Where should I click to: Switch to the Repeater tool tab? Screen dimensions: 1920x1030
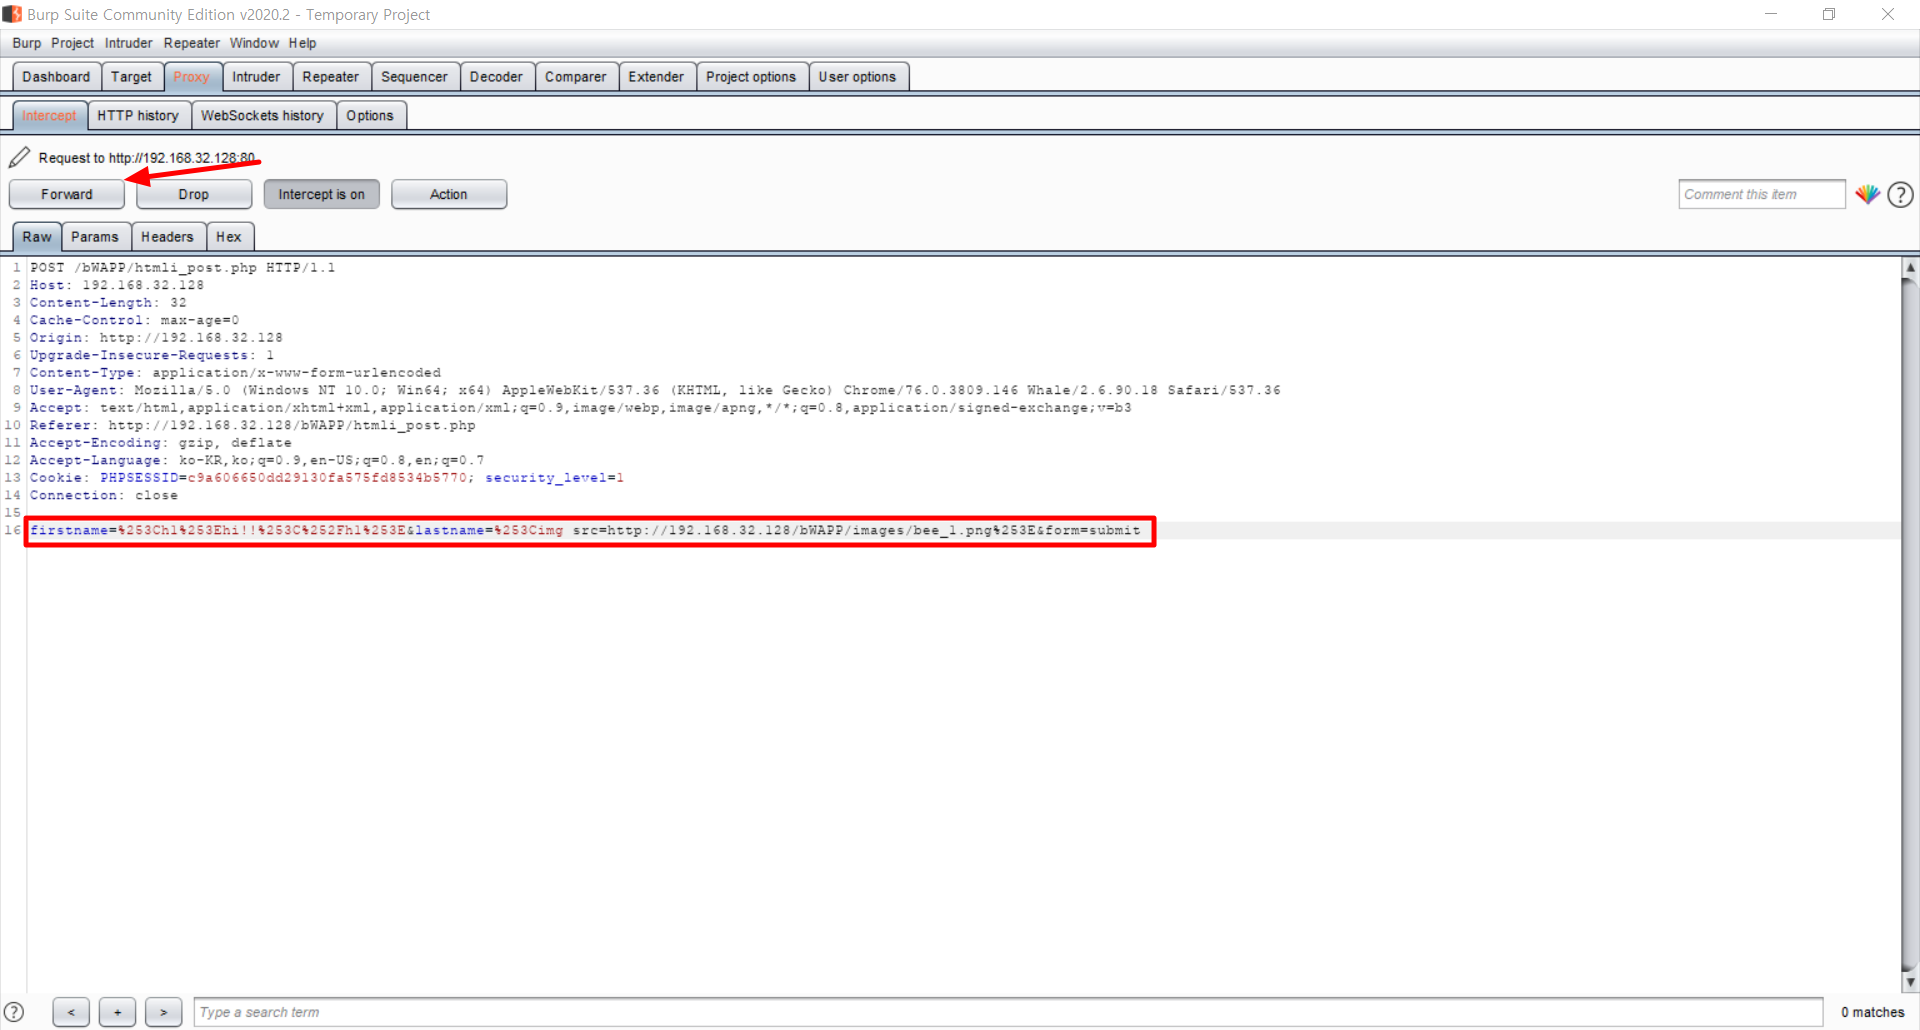coord(331,77)
